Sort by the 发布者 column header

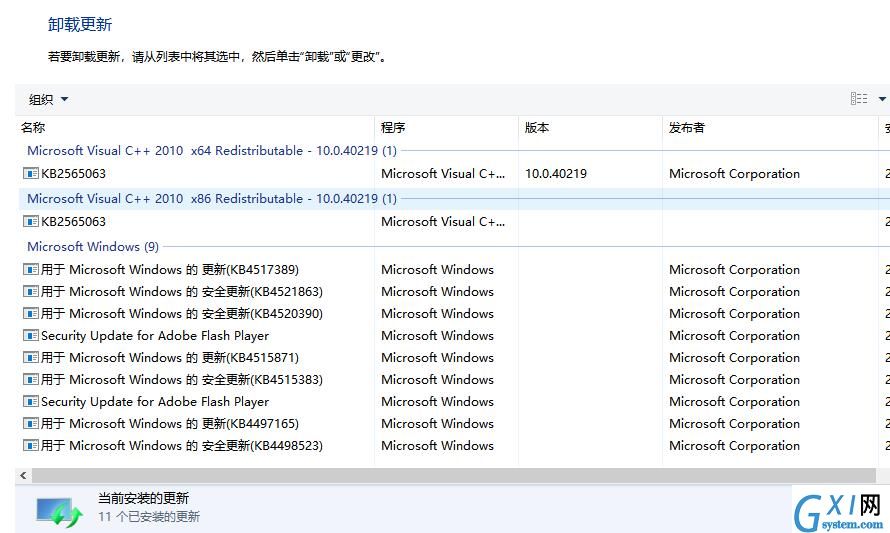[686, 128]
